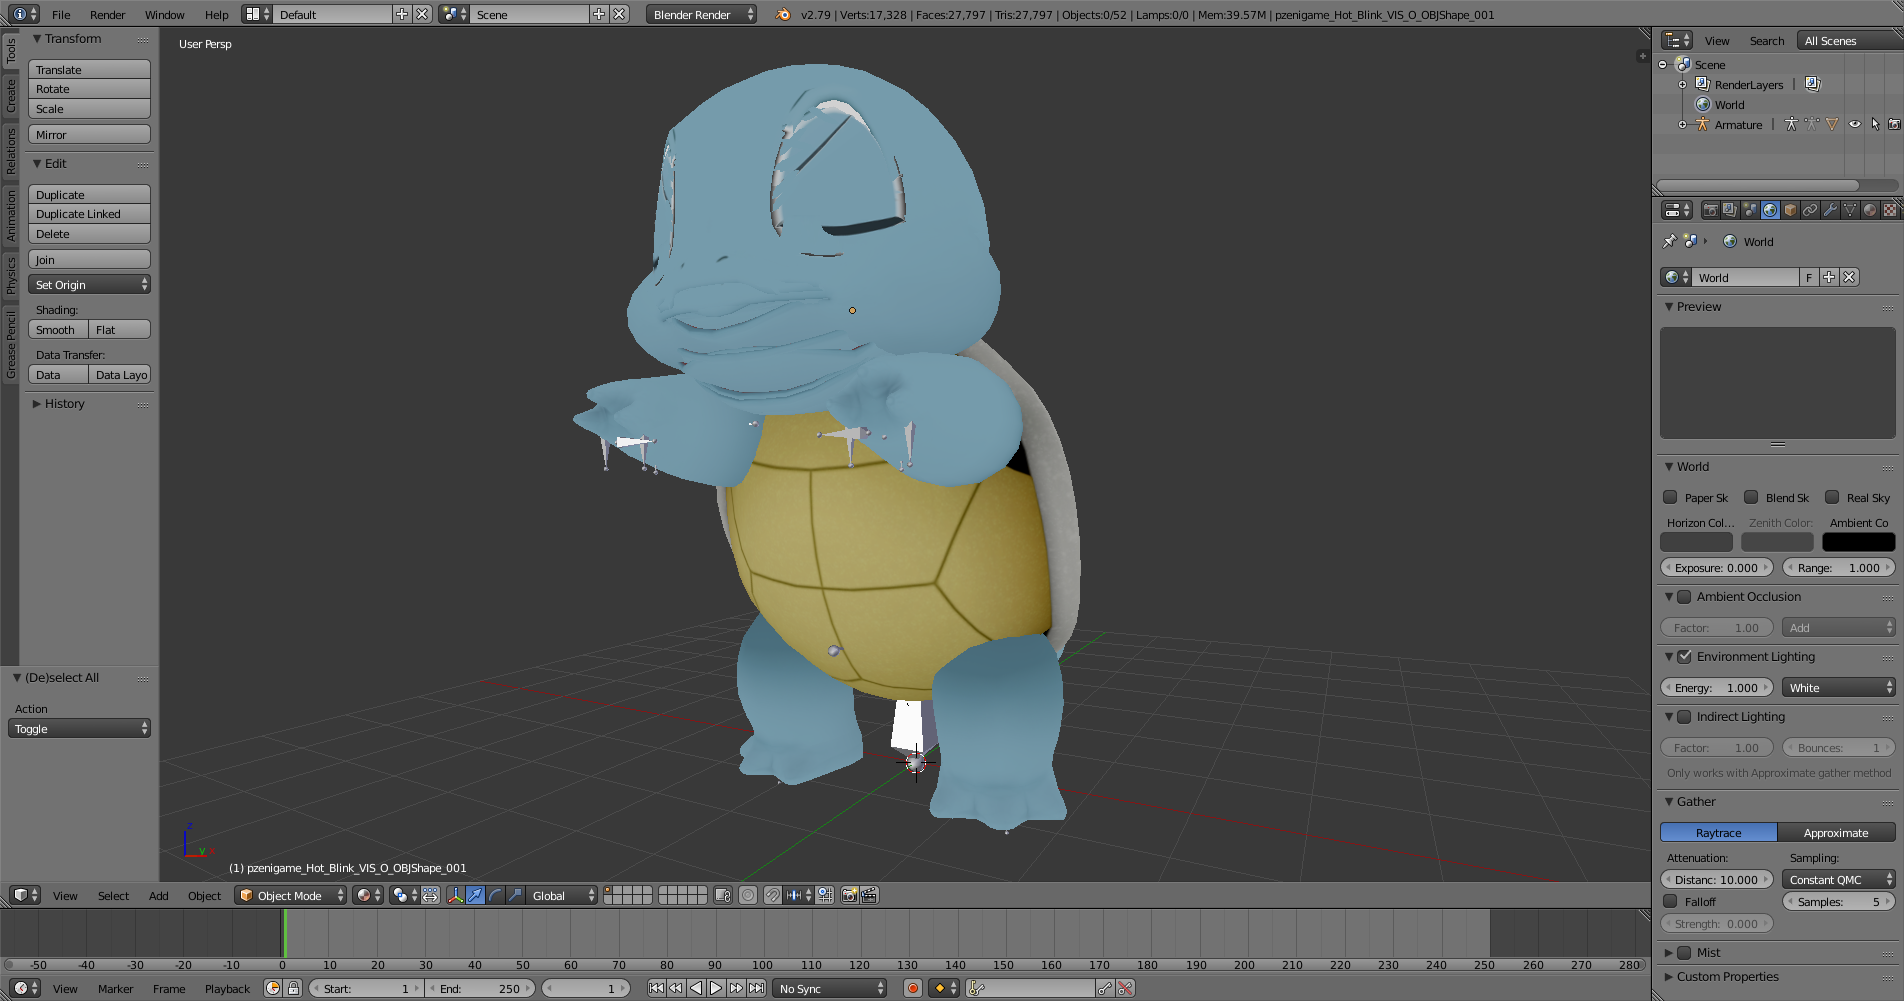Viewport: 1904px width, 1001px height.
Task: Click the Ambient Color black swatch
Action: pyautogui.click(x=1859, y=541)
